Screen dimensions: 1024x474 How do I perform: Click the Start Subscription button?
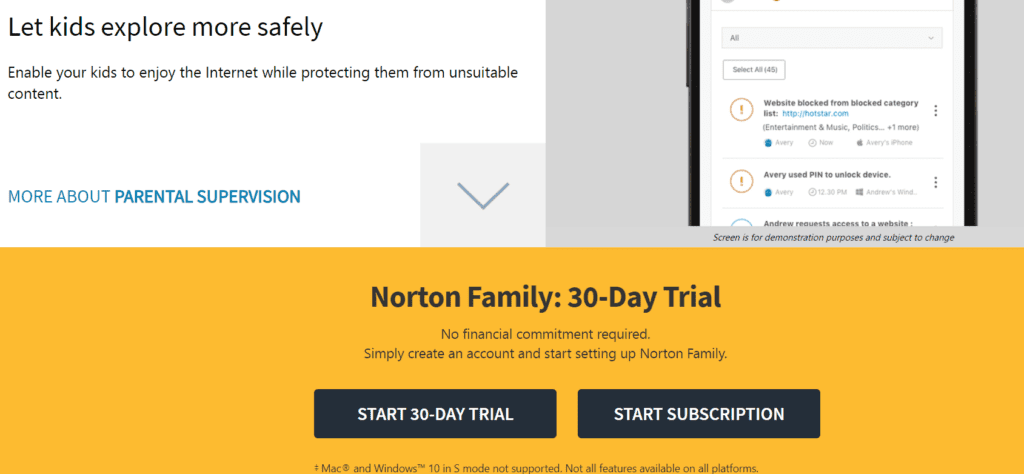point(699,414)
